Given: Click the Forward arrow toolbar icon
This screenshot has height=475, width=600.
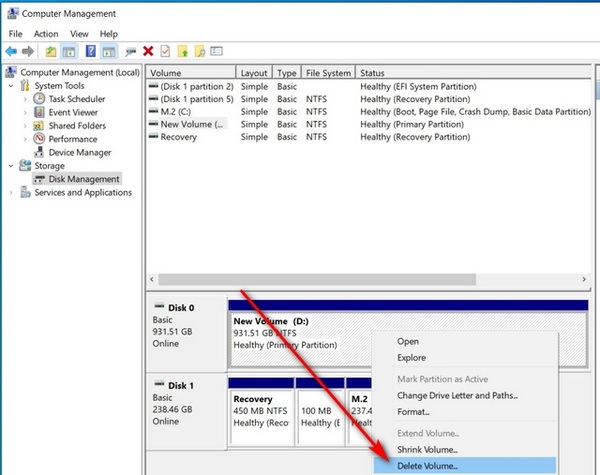Looking at the screenshot, I should [28, 51].
